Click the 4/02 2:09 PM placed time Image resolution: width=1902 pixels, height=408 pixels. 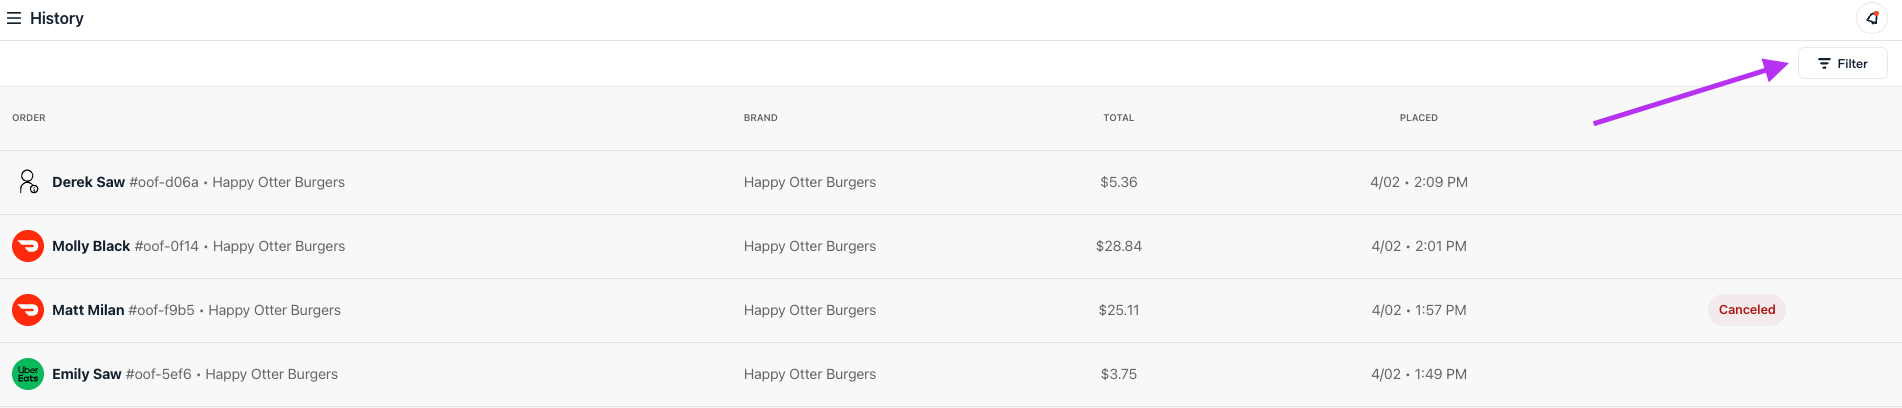click(x=1418, y=182)
